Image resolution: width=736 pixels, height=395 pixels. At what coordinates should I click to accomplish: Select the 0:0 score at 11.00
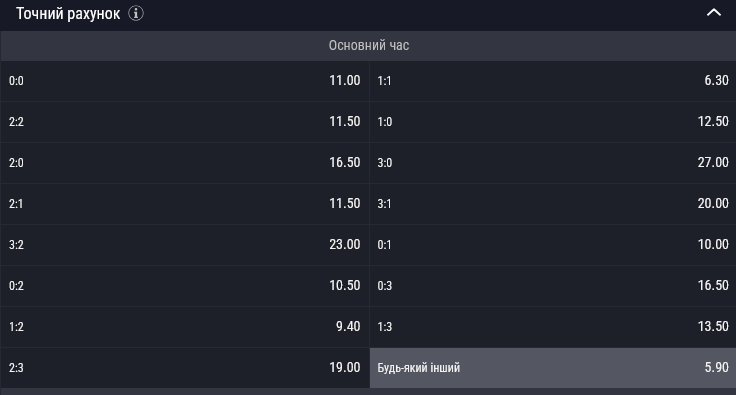[184, 81]
